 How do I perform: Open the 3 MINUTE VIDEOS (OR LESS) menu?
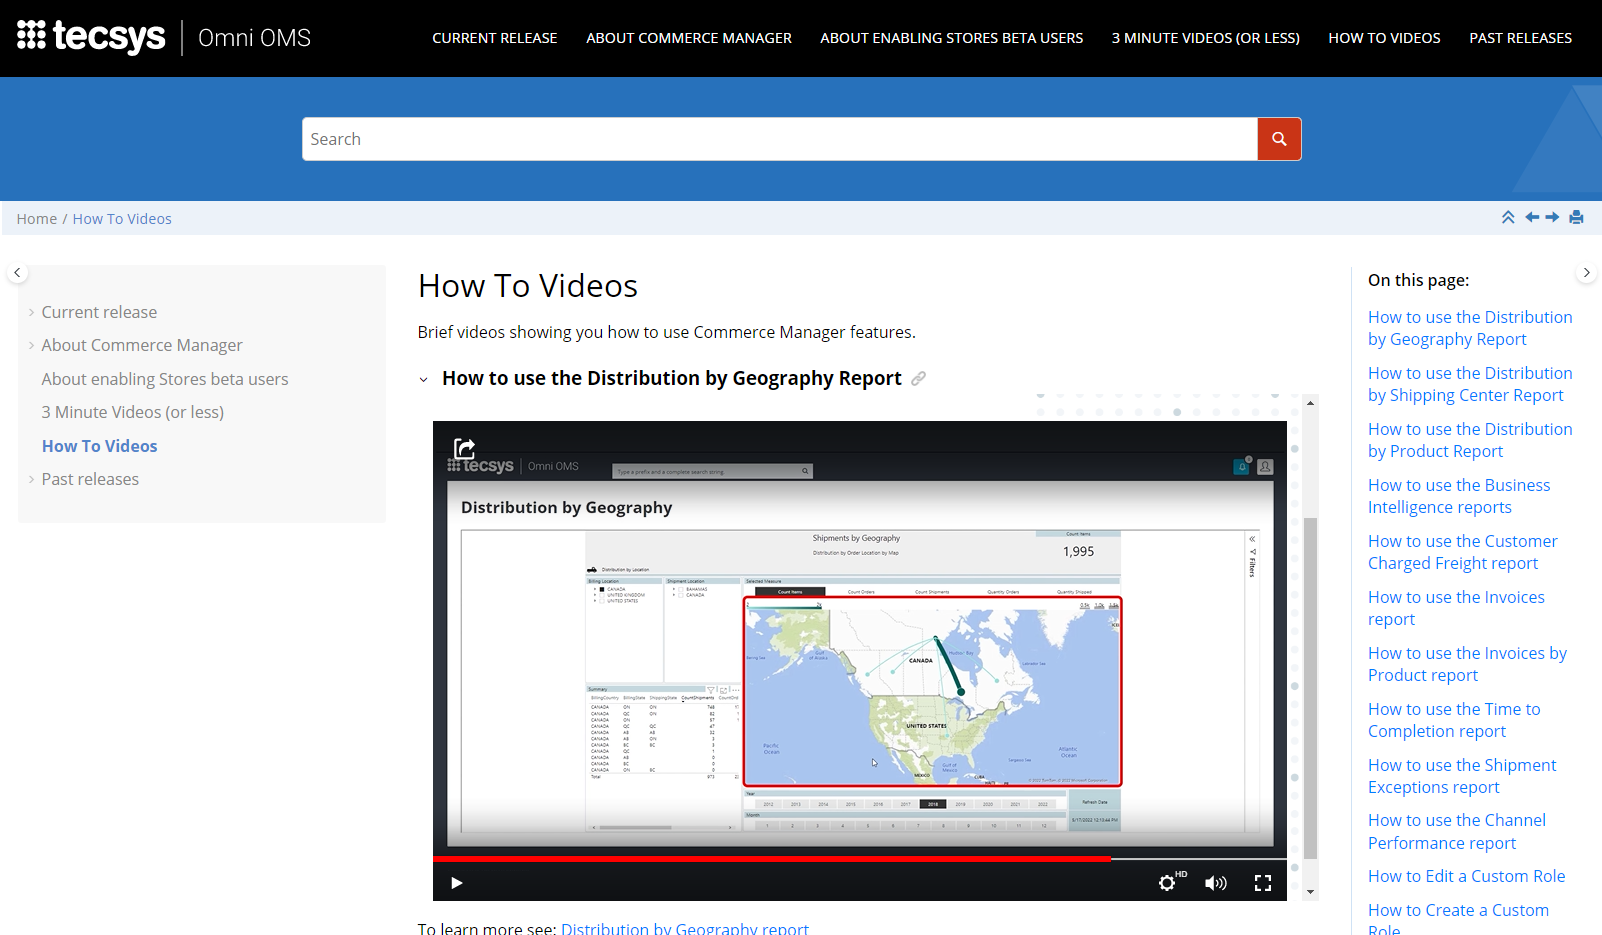point(1205,38)
